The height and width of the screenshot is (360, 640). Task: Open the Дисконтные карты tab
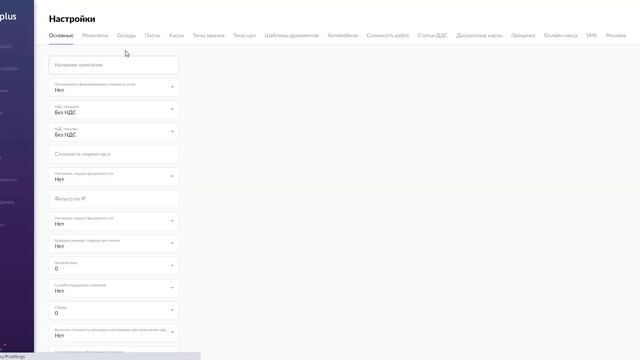(x=479, y=36)
